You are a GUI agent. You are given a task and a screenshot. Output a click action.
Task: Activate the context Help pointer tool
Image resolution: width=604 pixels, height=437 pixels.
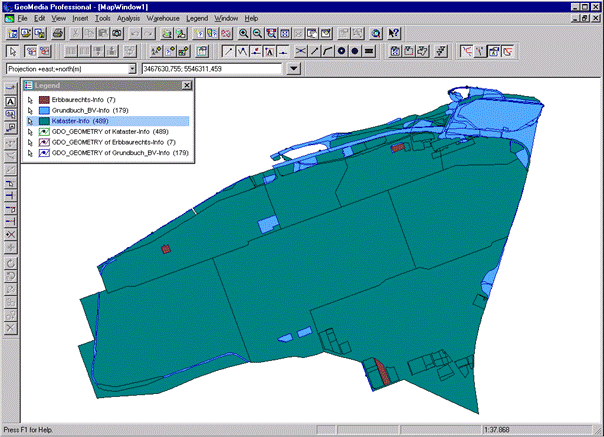pos(394,33)
